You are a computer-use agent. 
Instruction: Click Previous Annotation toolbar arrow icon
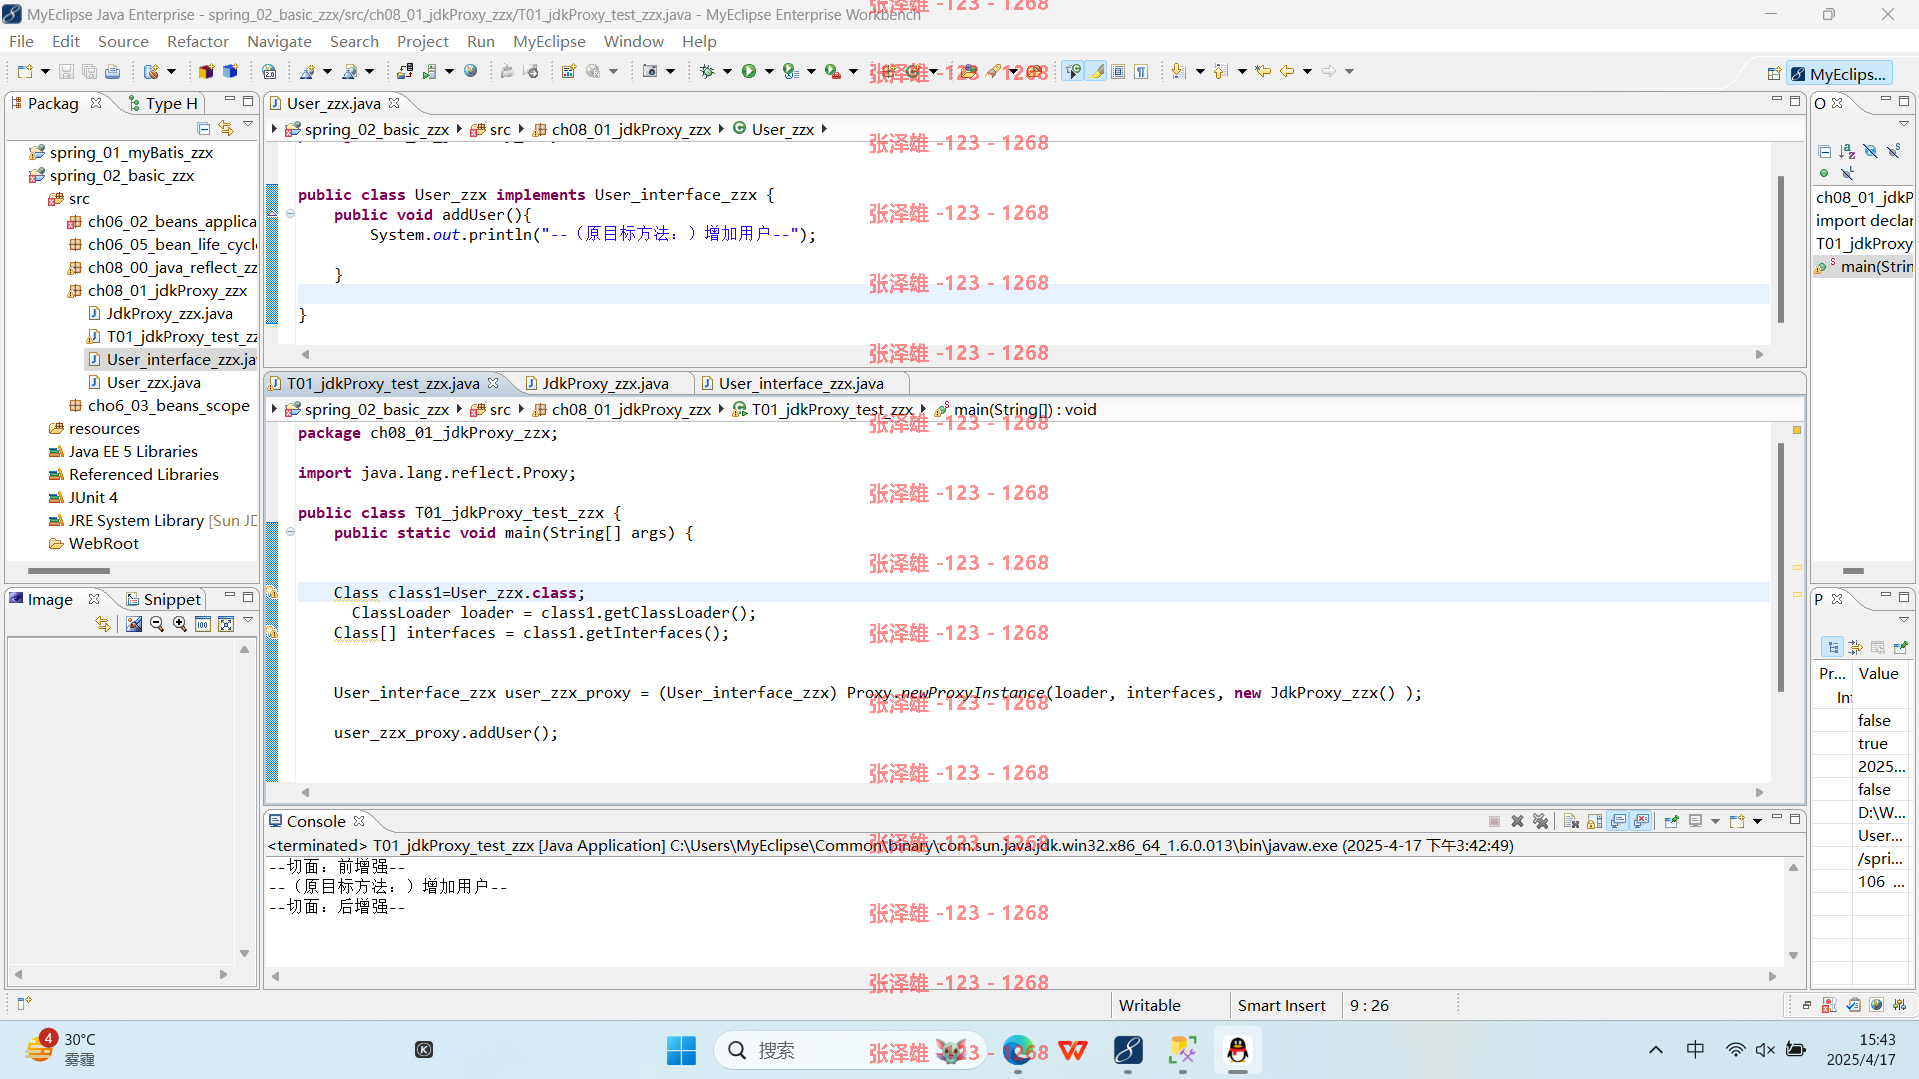coord(1221,71)
